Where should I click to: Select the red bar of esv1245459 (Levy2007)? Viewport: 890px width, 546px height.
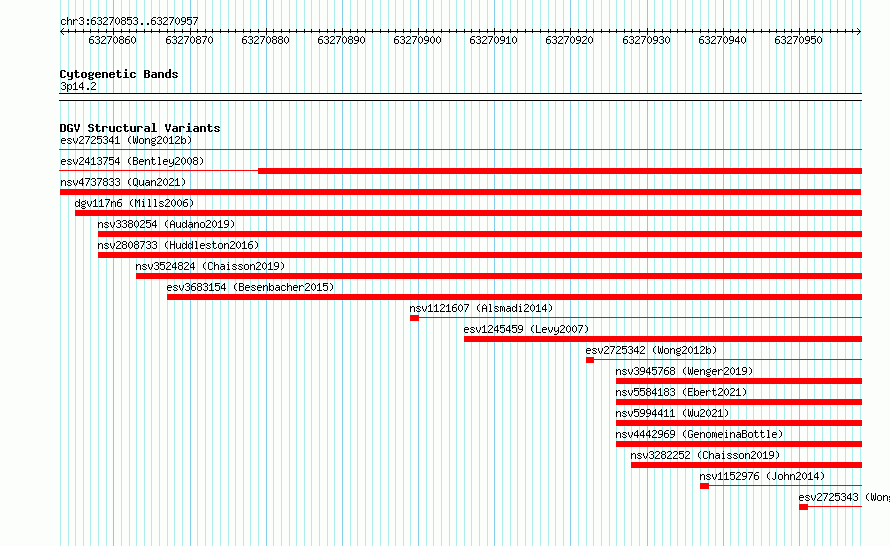point(663,339)
